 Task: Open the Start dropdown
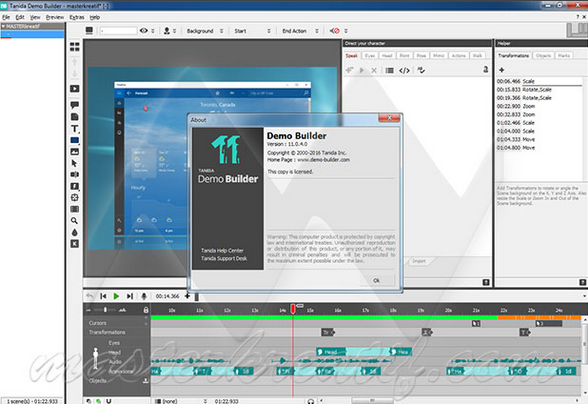point(252,31)
